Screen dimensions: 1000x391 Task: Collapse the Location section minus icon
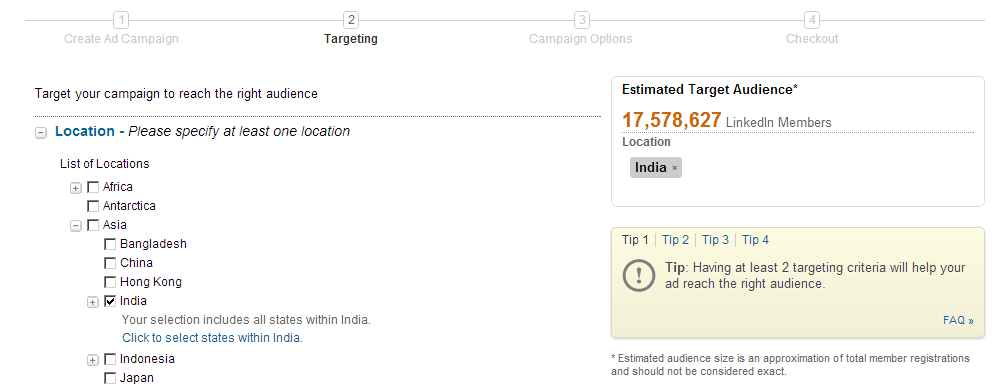click(41, 133)
